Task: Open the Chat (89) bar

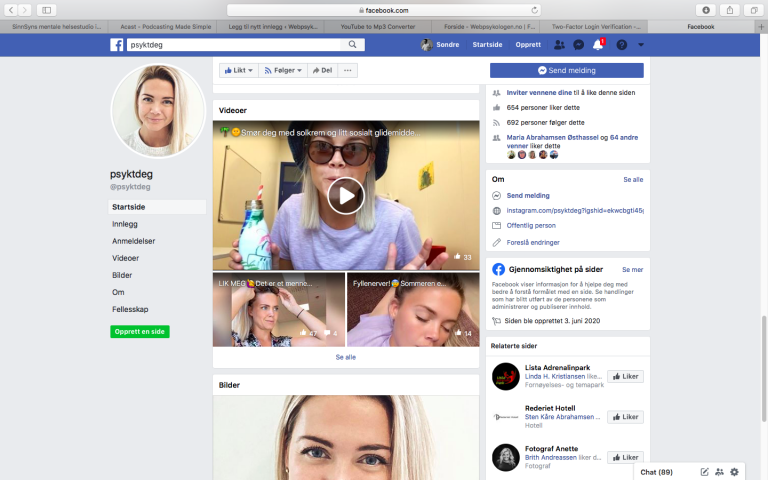Action: point(656,472)
